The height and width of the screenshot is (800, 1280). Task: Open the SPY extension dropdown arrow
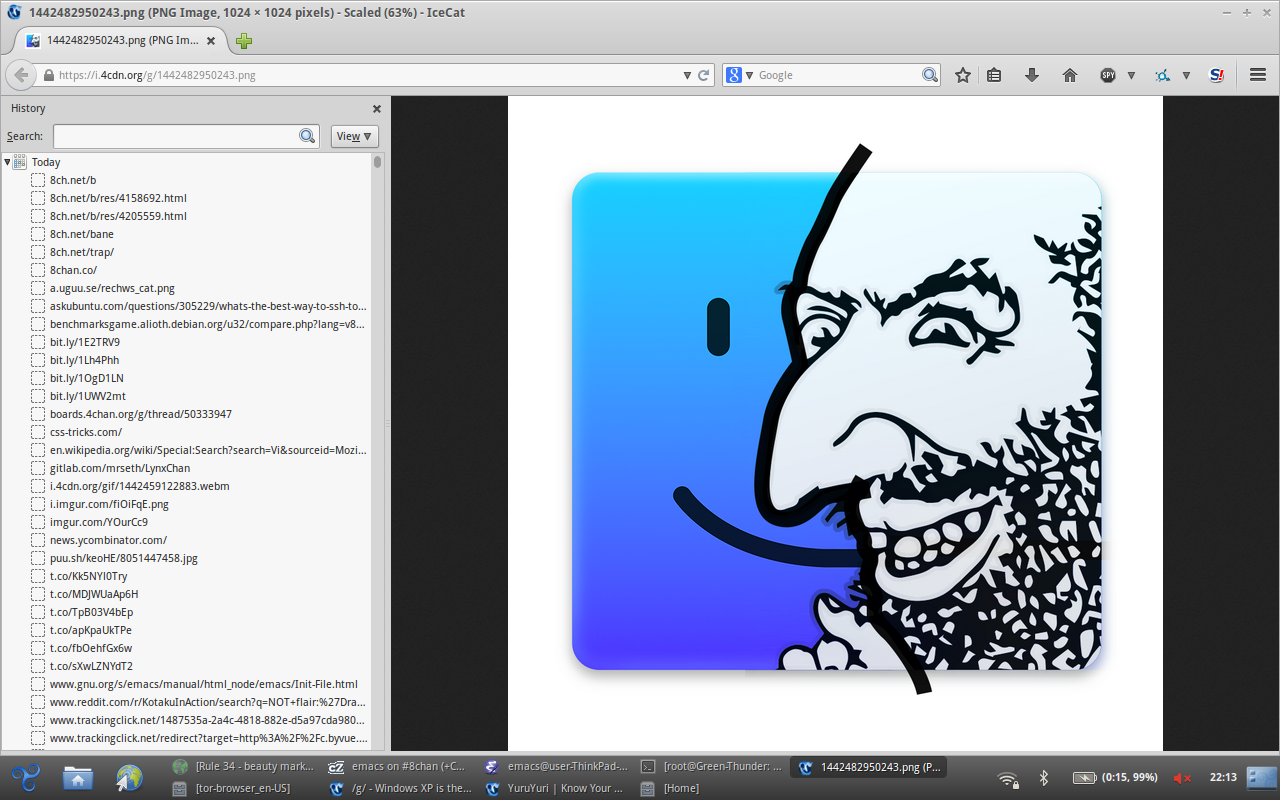[1131, 75]
